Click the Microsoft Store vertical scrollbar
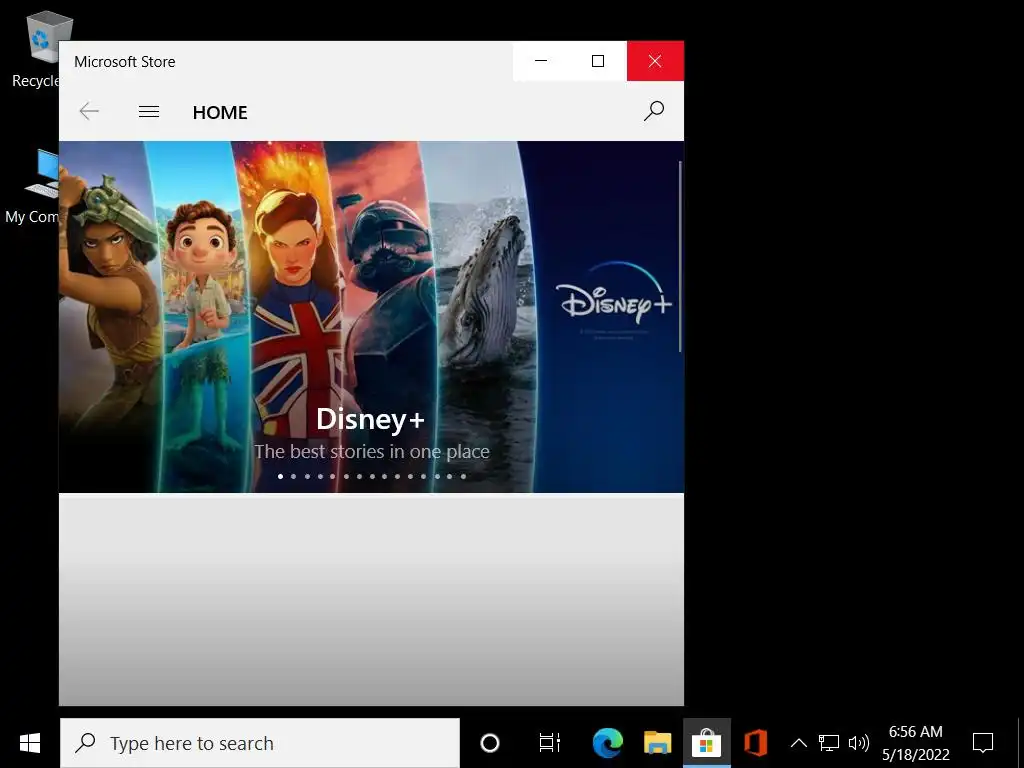This screenshot has height=768, width=1024. (x=680, y=256)
